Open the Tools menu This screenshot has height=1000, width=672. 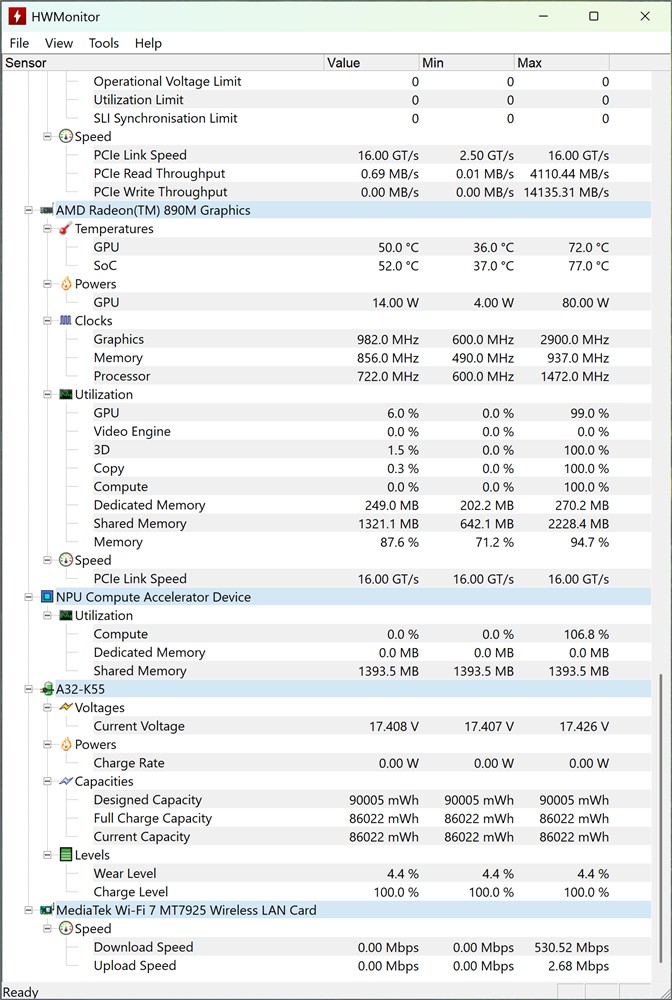[104, 43]
